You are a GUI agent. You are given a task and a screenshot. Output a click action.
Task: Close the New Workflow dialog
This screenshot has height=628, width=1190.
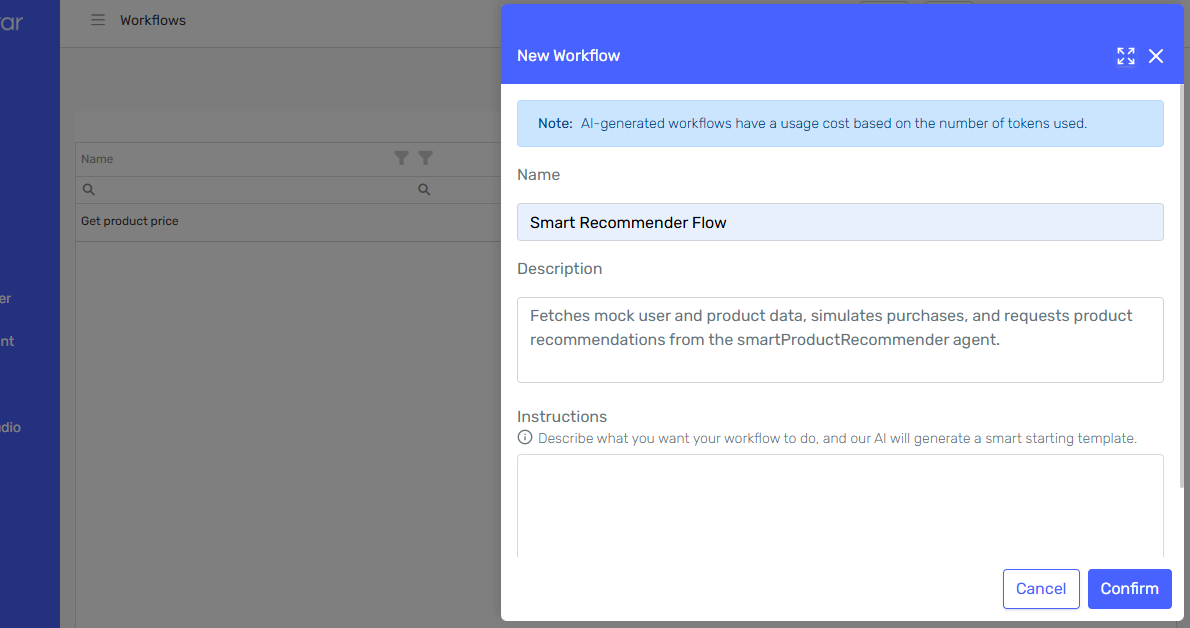(1156, 56)
